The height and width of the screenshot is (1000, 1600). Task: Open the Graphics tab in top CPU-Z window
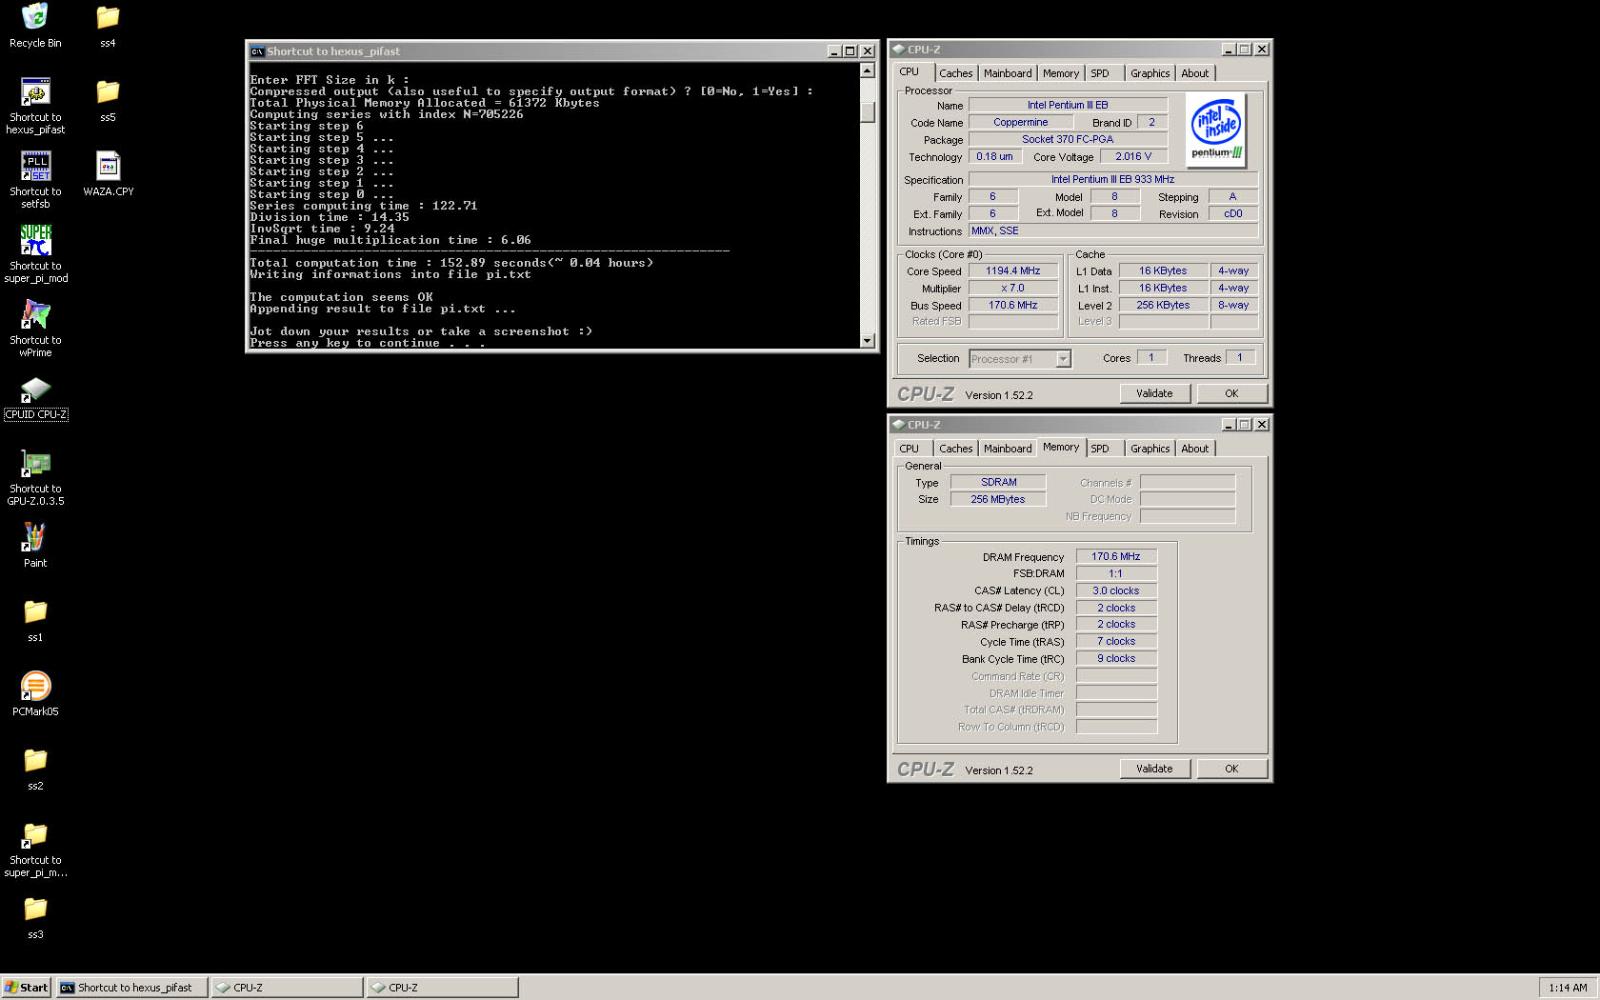click(1150, 73)
